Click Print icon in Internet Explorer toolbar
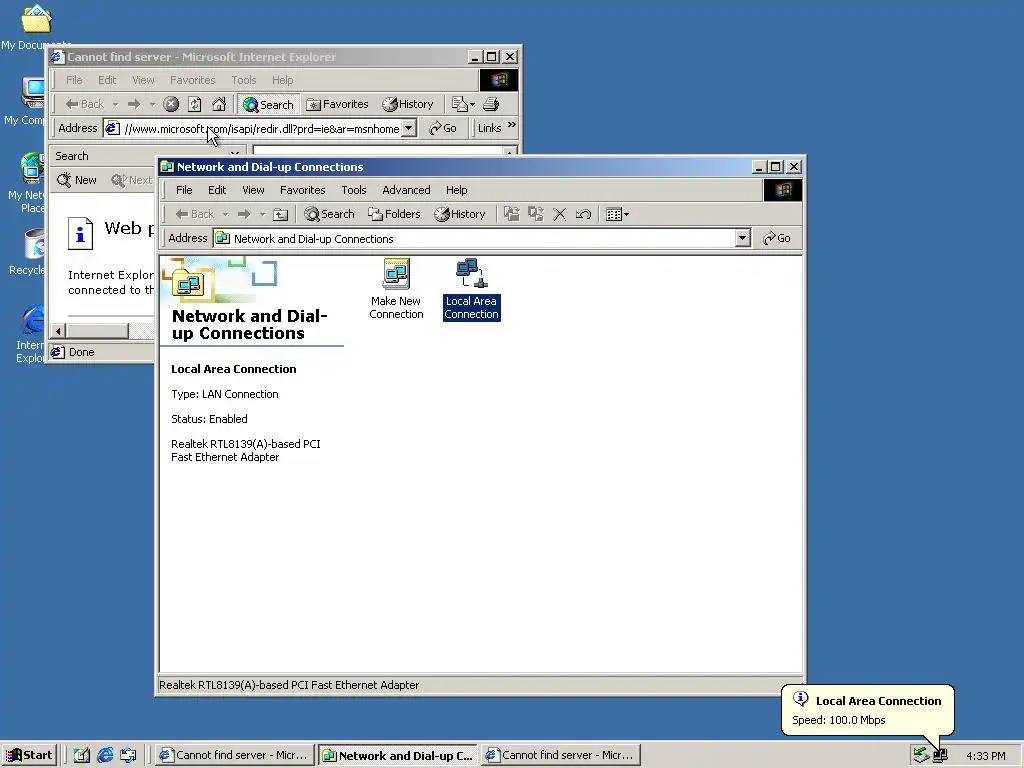1024x768 pixels. [x=491, y=104]
